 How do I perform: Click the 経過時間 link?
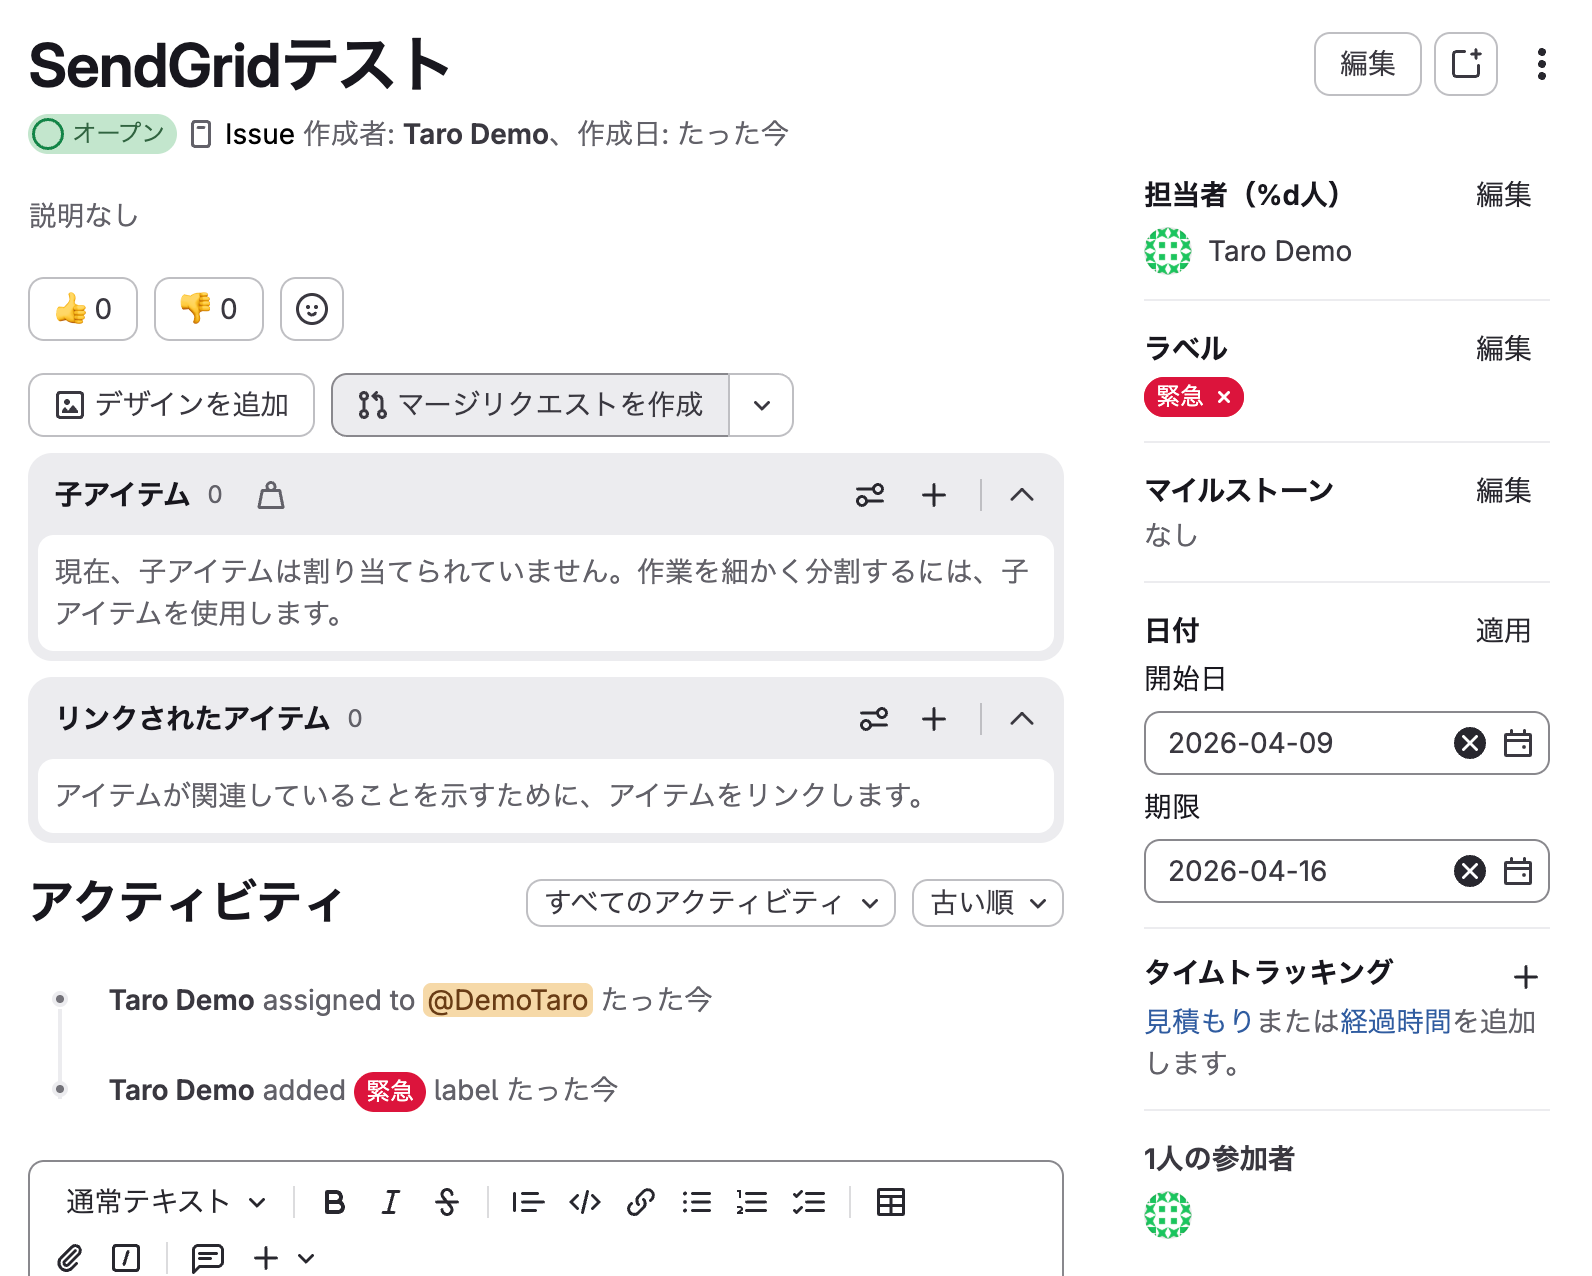1396,1021
